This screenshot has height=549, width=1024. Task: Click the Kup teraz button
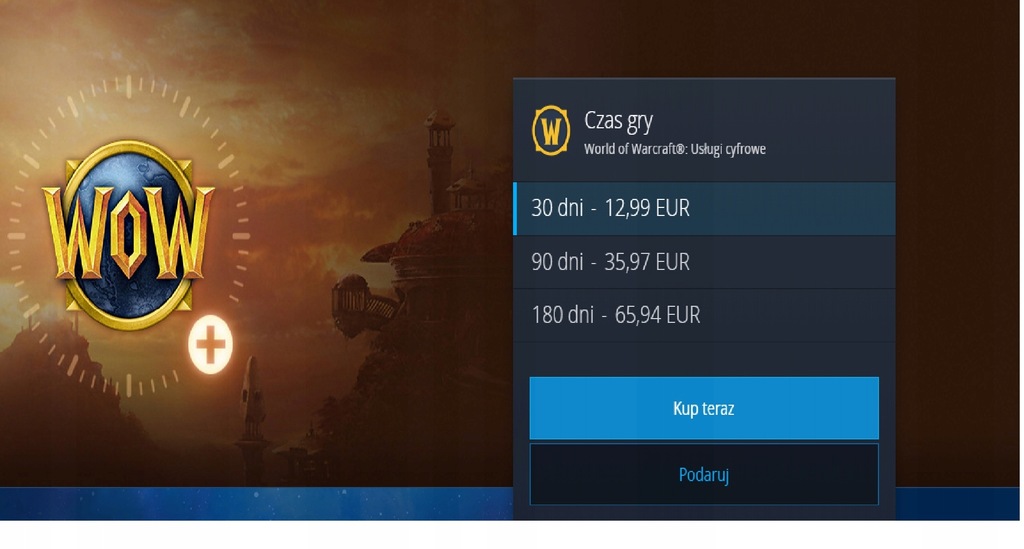coord(704,408)
